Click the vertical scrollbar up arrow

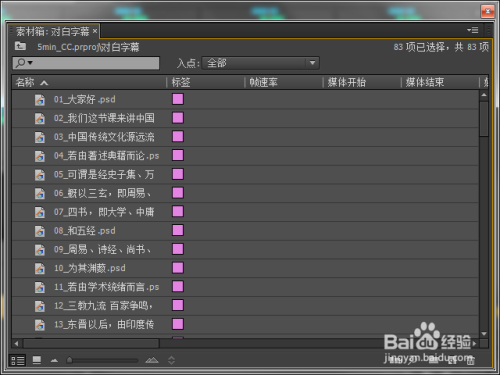(x=484, y=95)
